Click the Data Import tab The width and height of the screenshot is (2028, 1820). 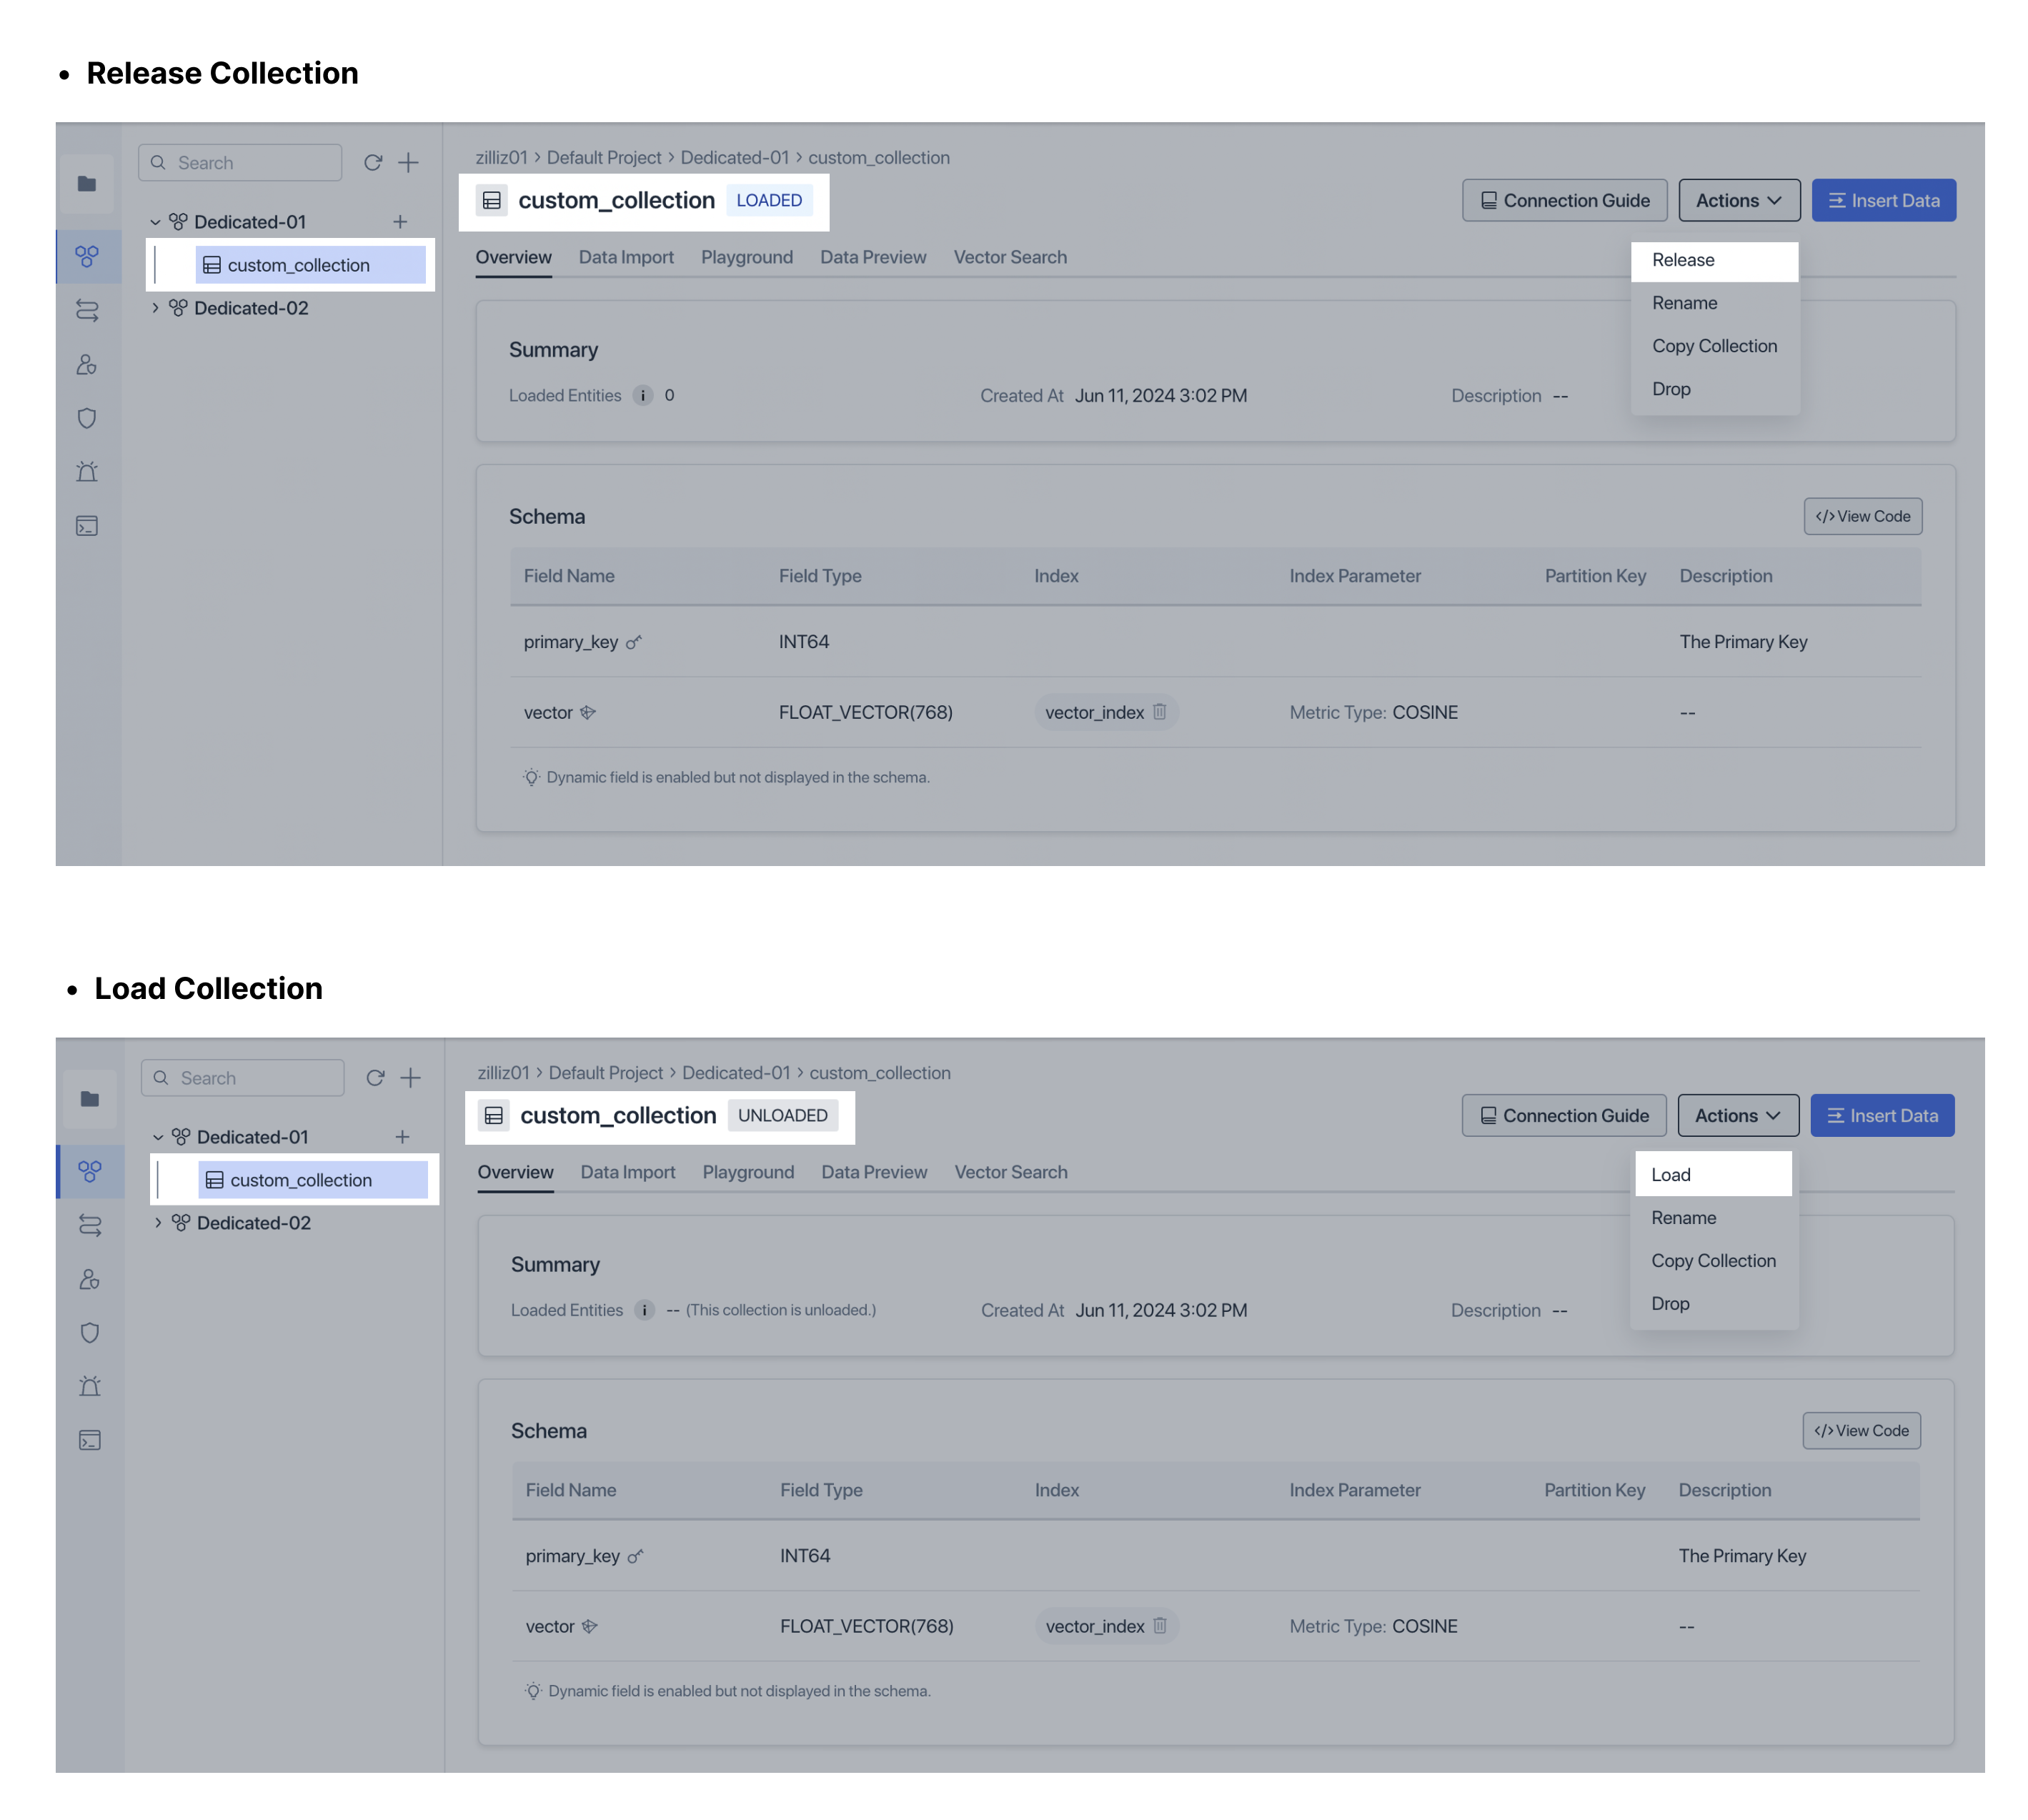click(x=626, y=257)
